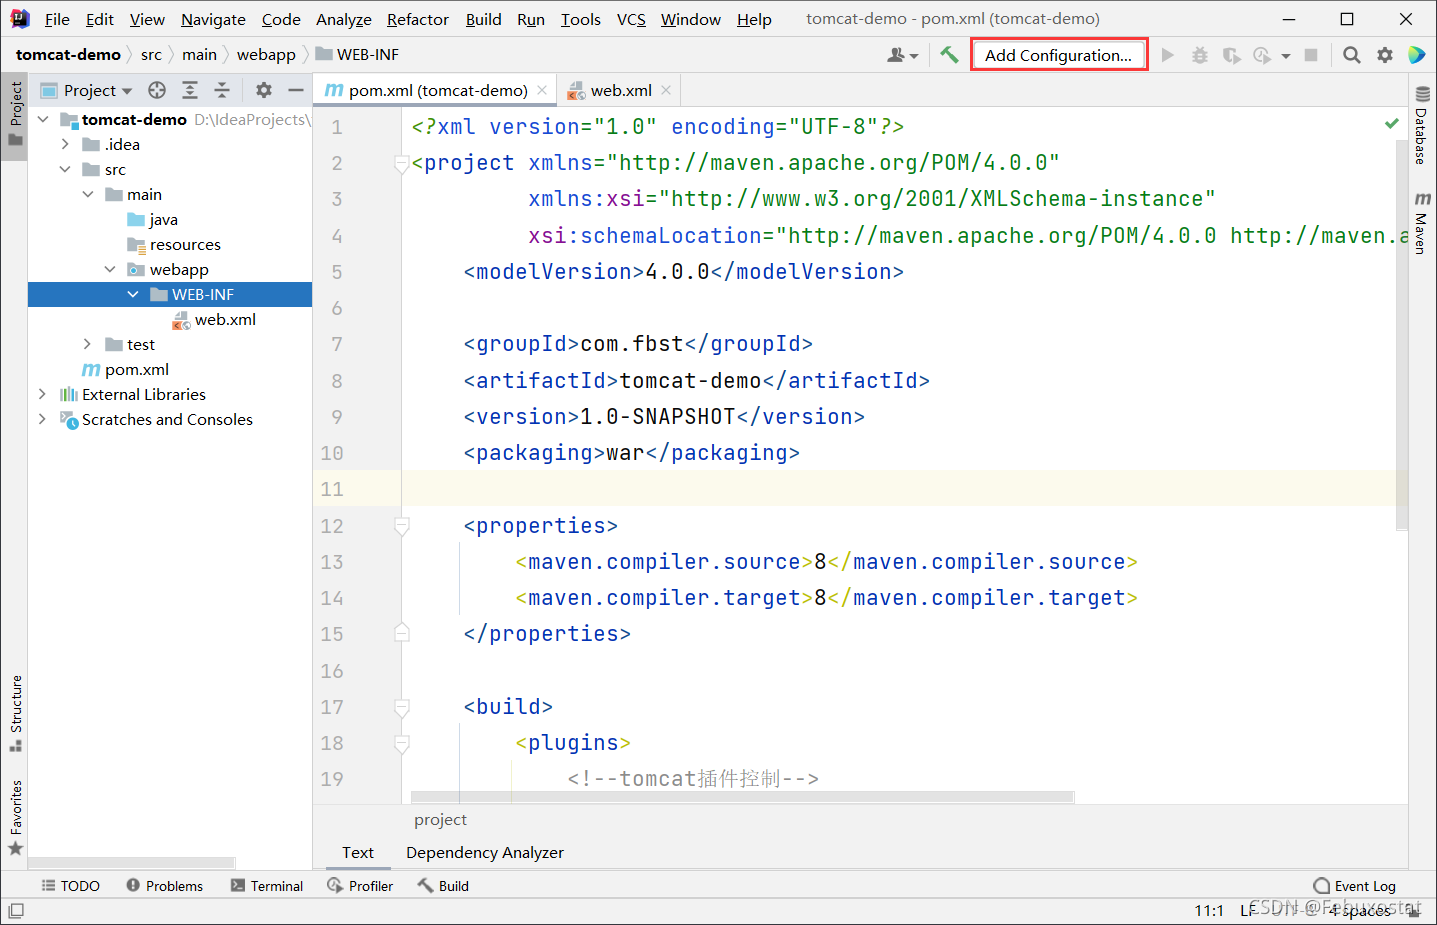Click the Debug bug icon in toolbar
This screenshot has width=1437, height=925.
coord(1199,55)
